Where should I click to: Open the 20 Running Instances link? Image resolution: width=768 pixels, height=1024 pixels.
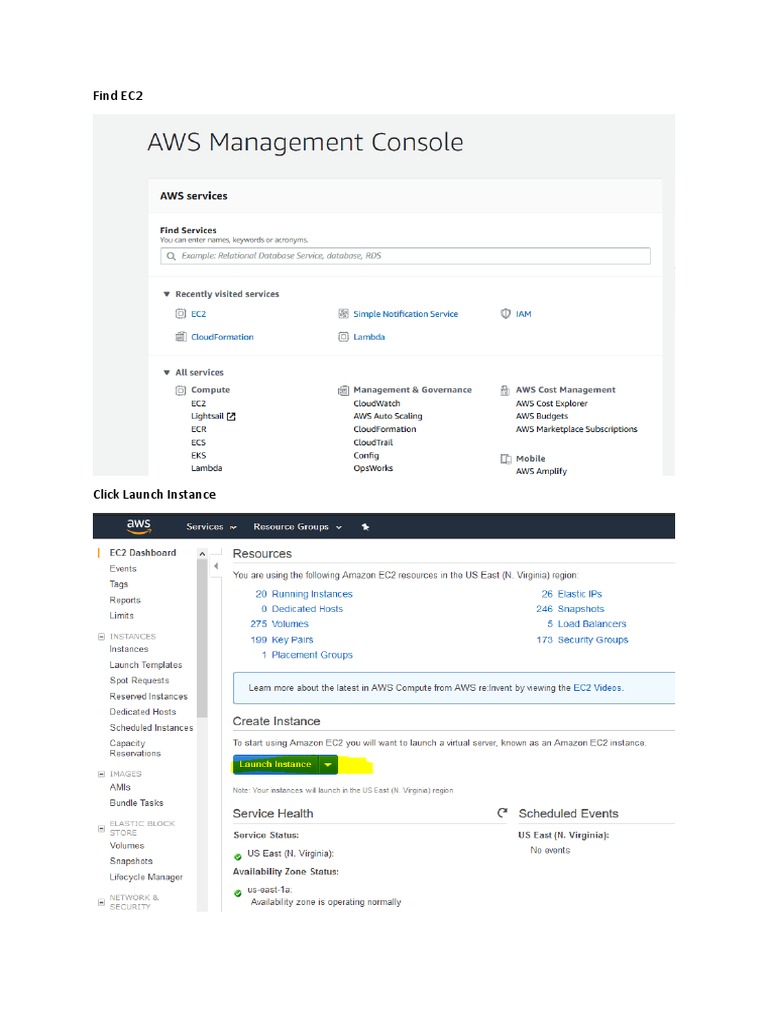[304, 594]
